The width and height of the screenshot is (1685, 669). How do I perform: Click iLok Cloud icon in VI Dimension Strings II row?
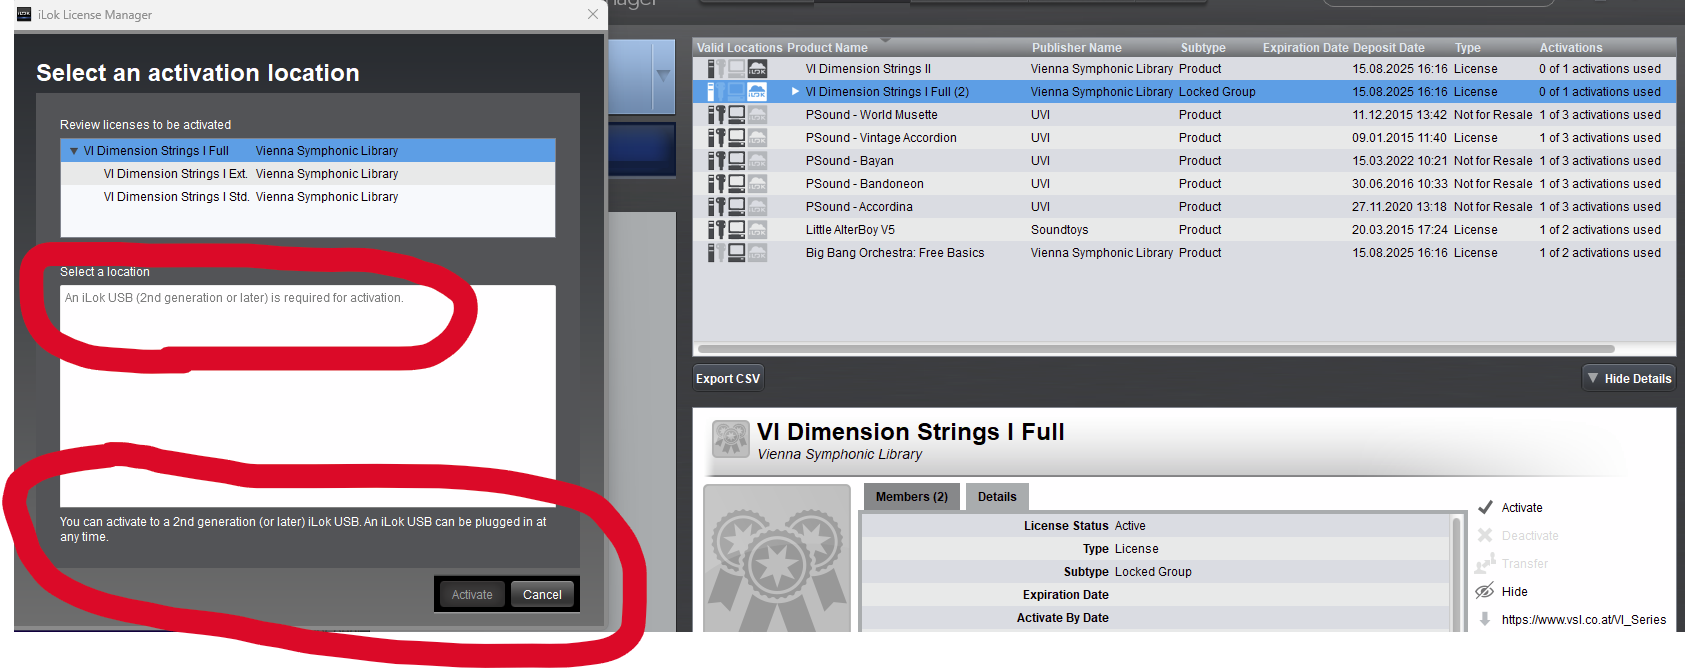757,69
